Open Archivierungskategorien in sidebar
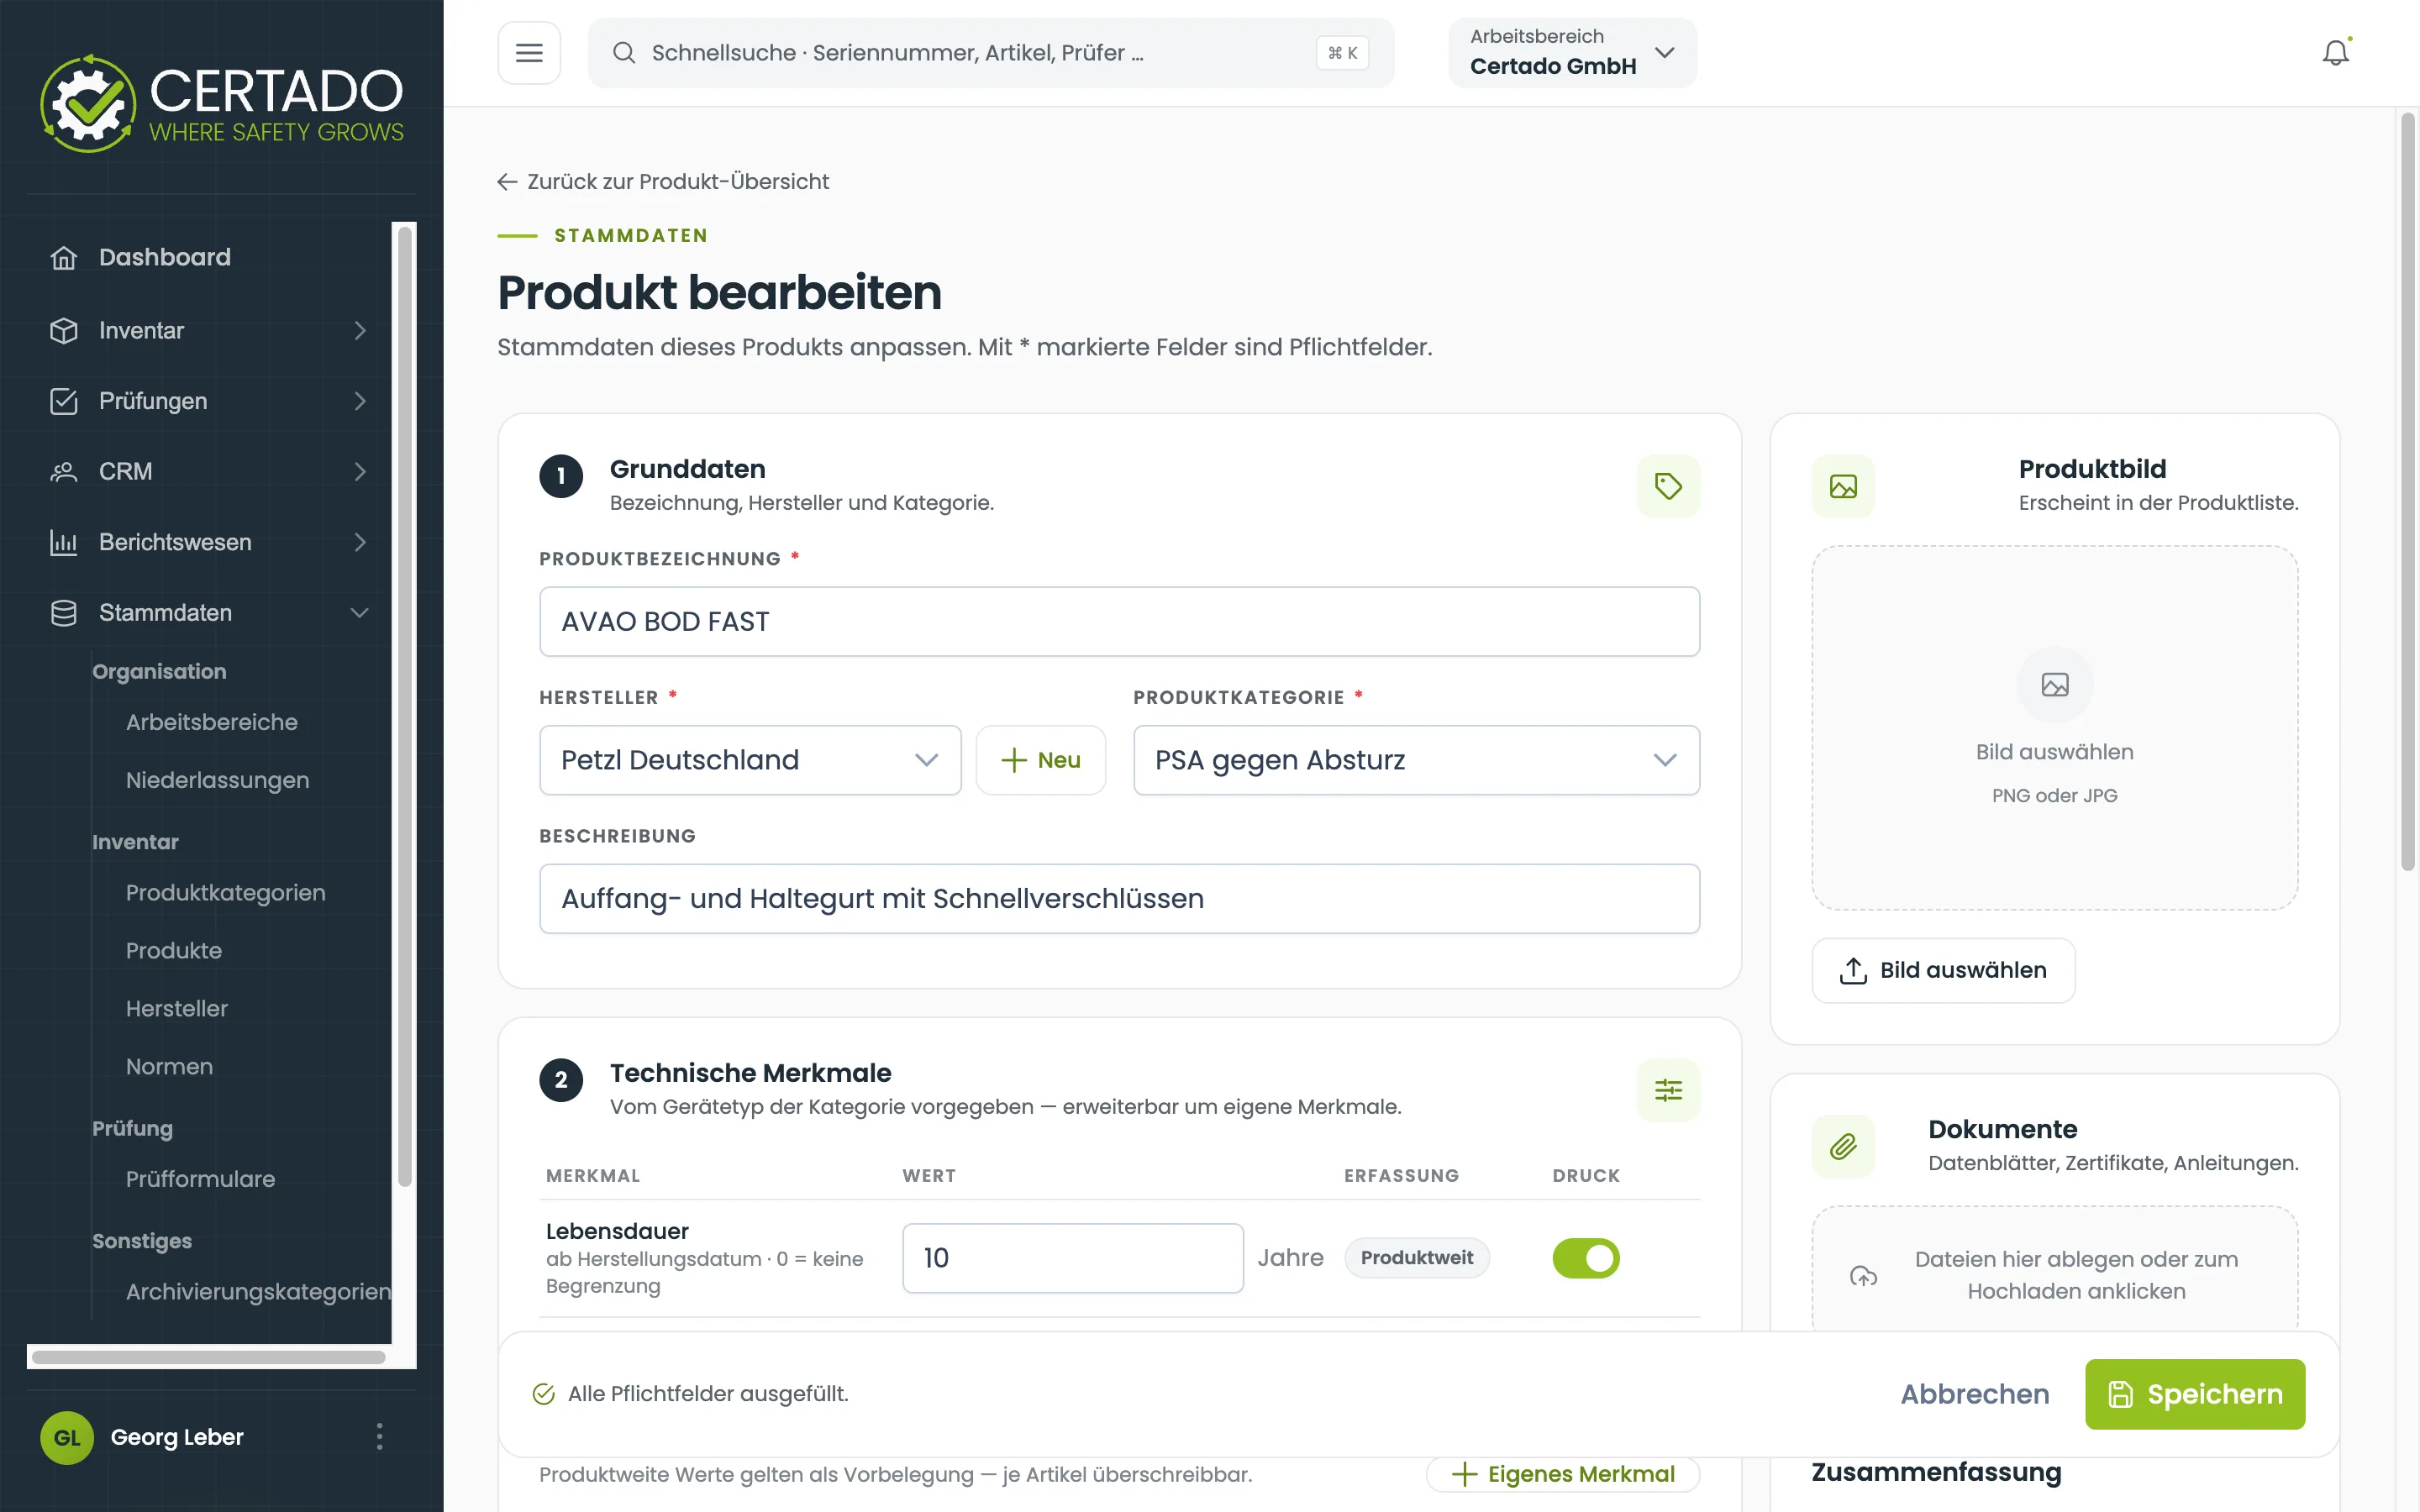Viewport: 2420px width, 1512px height. pos(258,1291)
